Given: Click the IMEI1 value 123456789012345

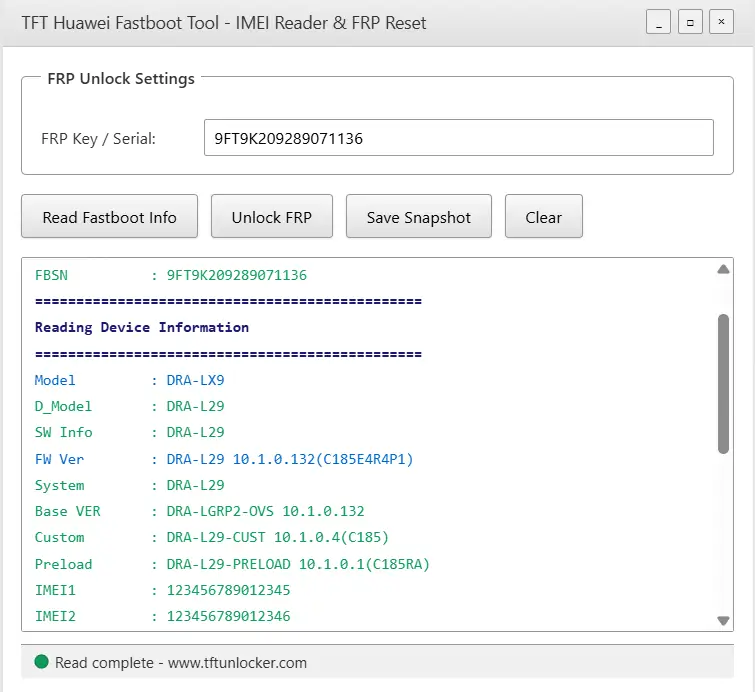Looking at the screenshot, I should coord(228,590).
